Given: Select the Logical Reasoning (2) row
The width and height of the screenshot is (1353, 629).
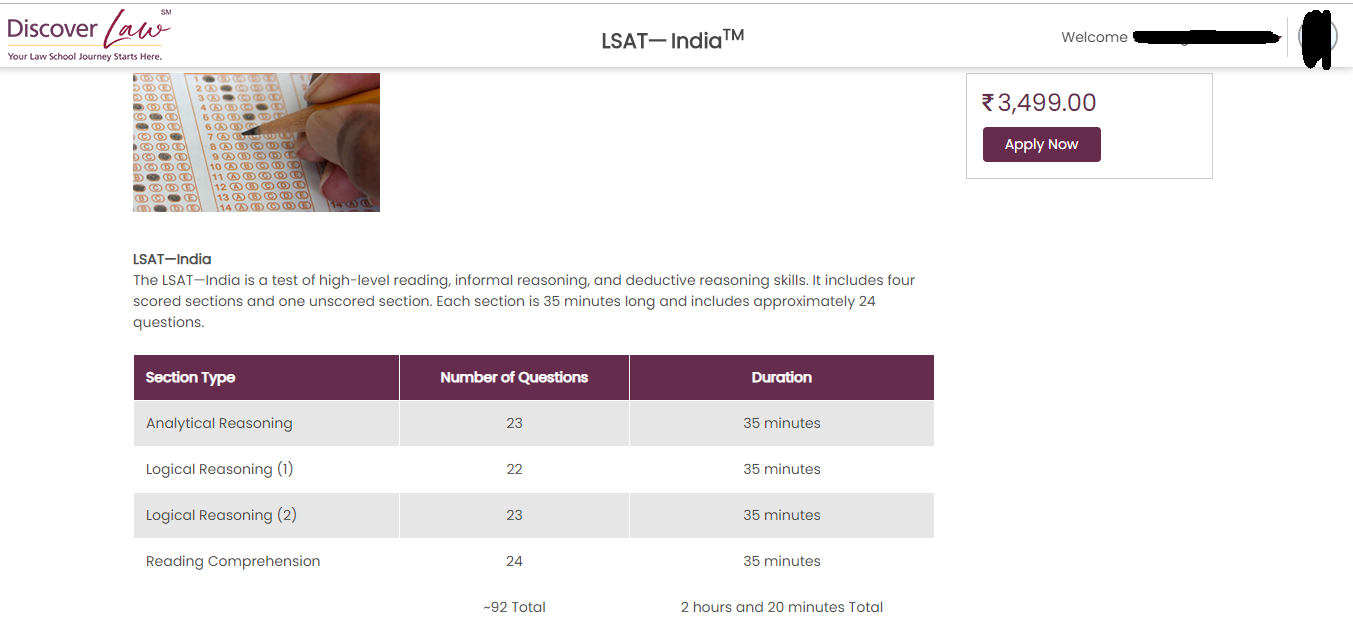Looking at the screenshot, I should pos(219,515).
